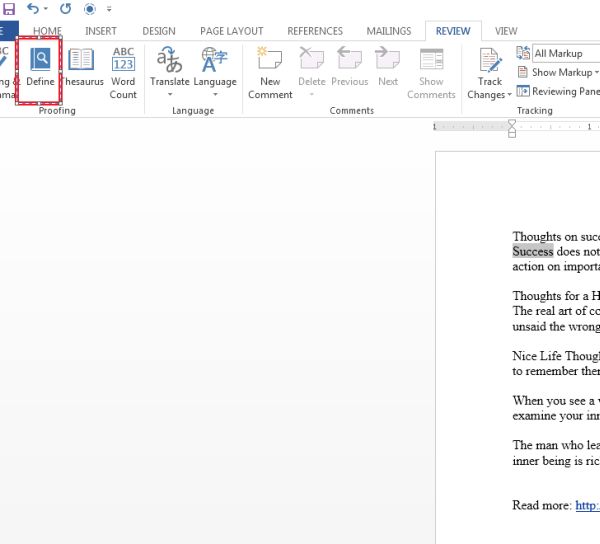Click the line starting 'When you see a'
This screenshot has height=544, width=600.
click(556, 401)
